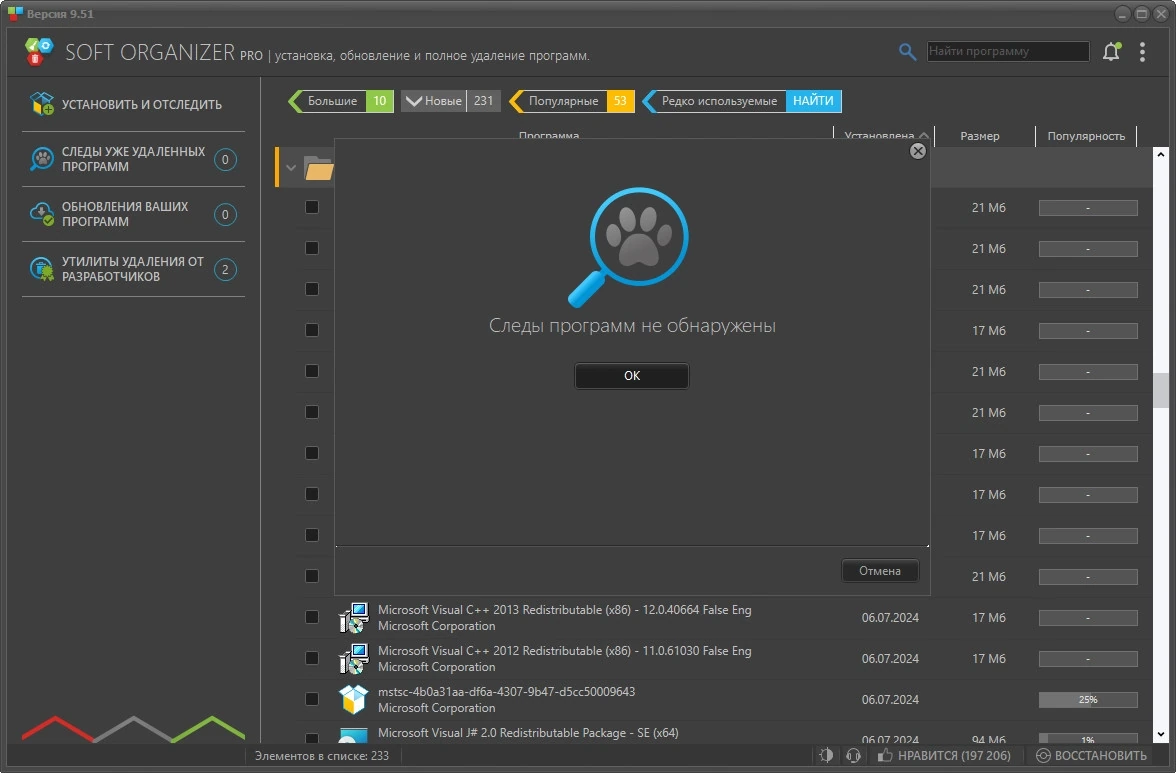Screen dimensions: 1176x773
Task: Click the traces counter badge showing 0
Action: (225, 159)
